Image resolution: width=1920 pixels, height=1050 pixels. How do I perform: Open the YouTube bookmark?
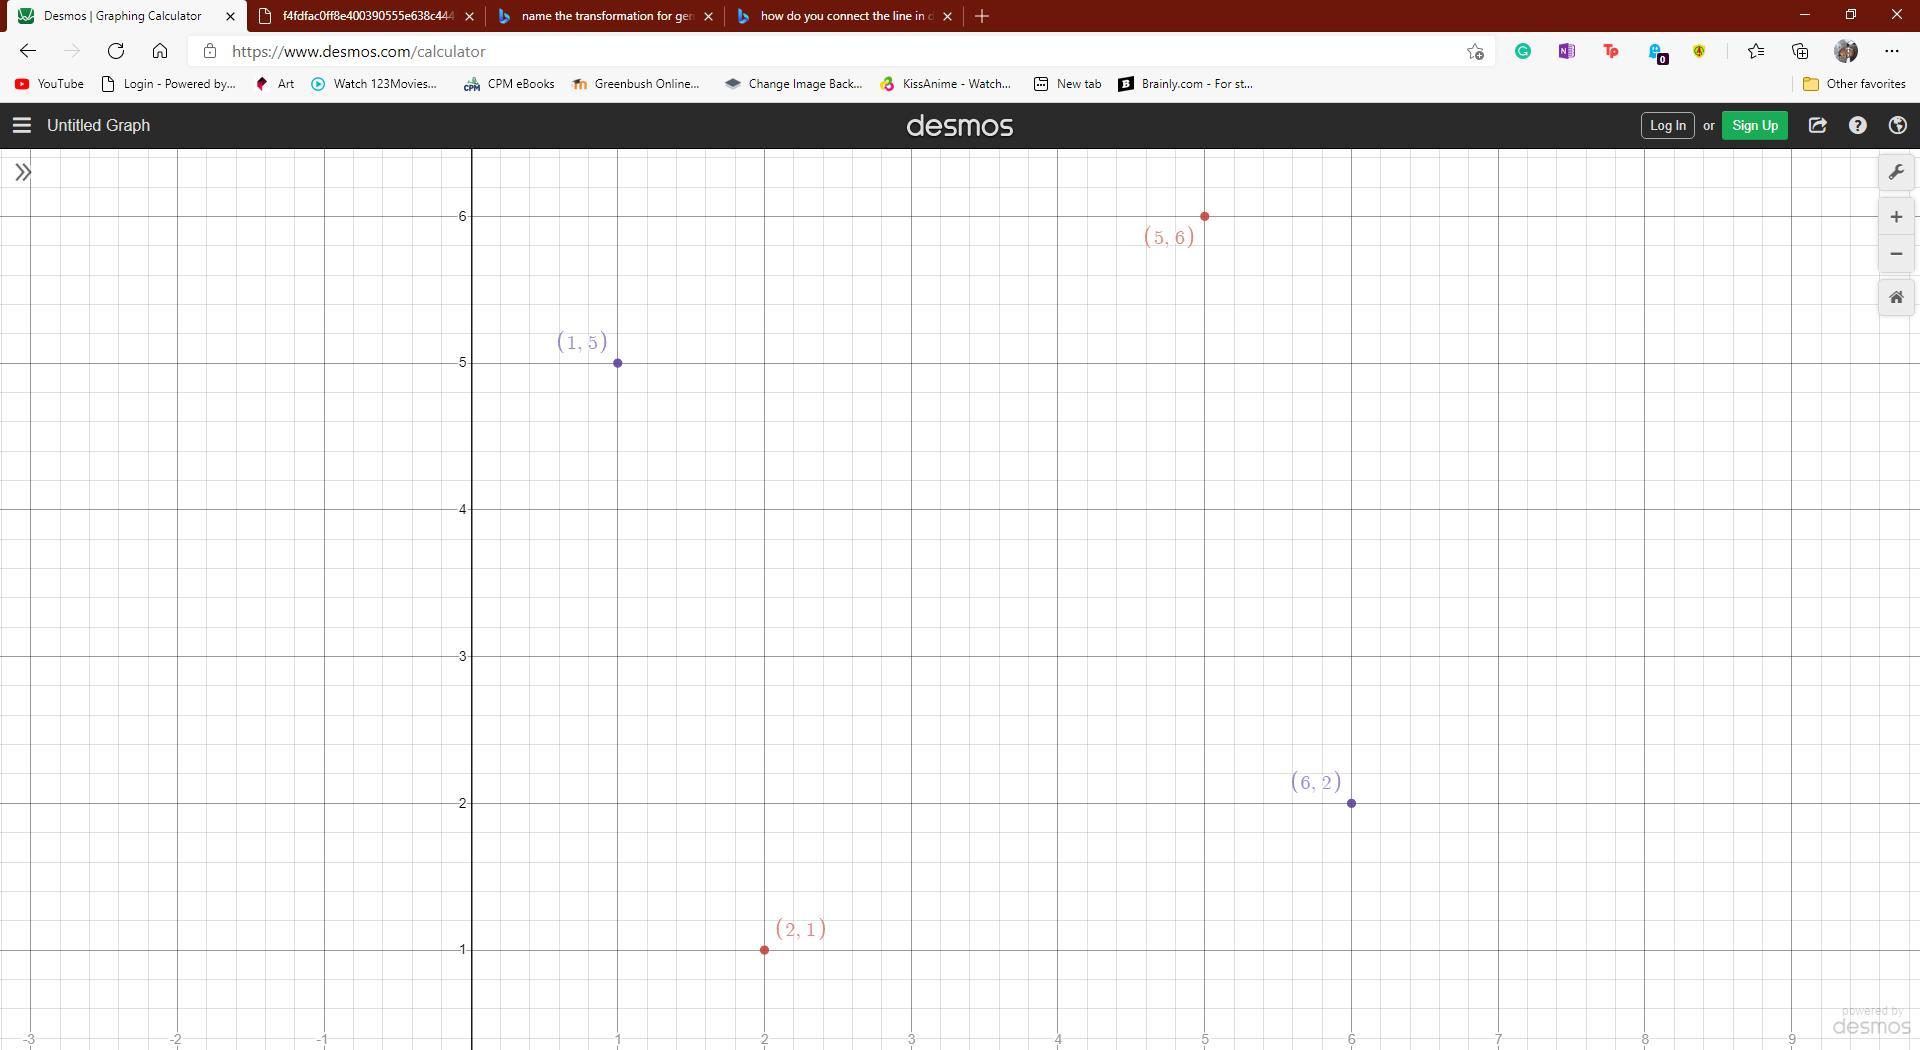tap(49, 84)
